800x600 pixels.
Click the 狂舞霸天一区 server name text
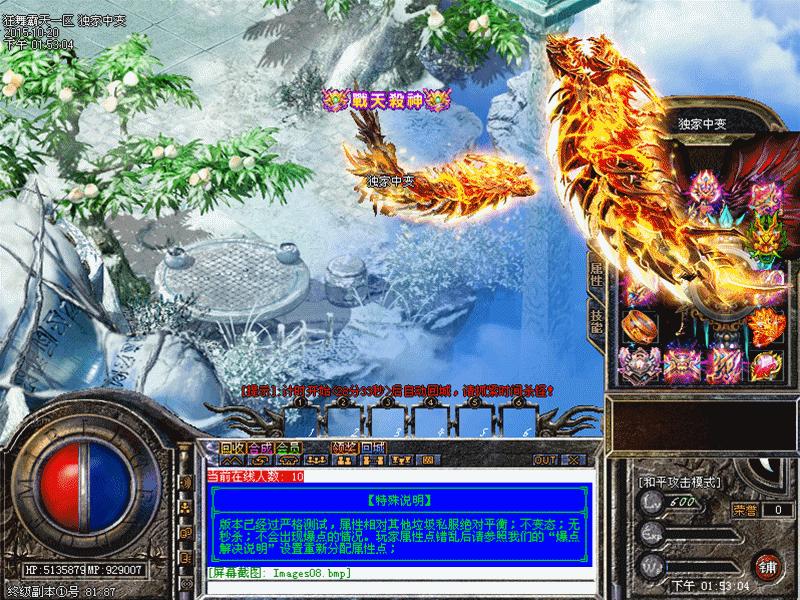(39, 21)
